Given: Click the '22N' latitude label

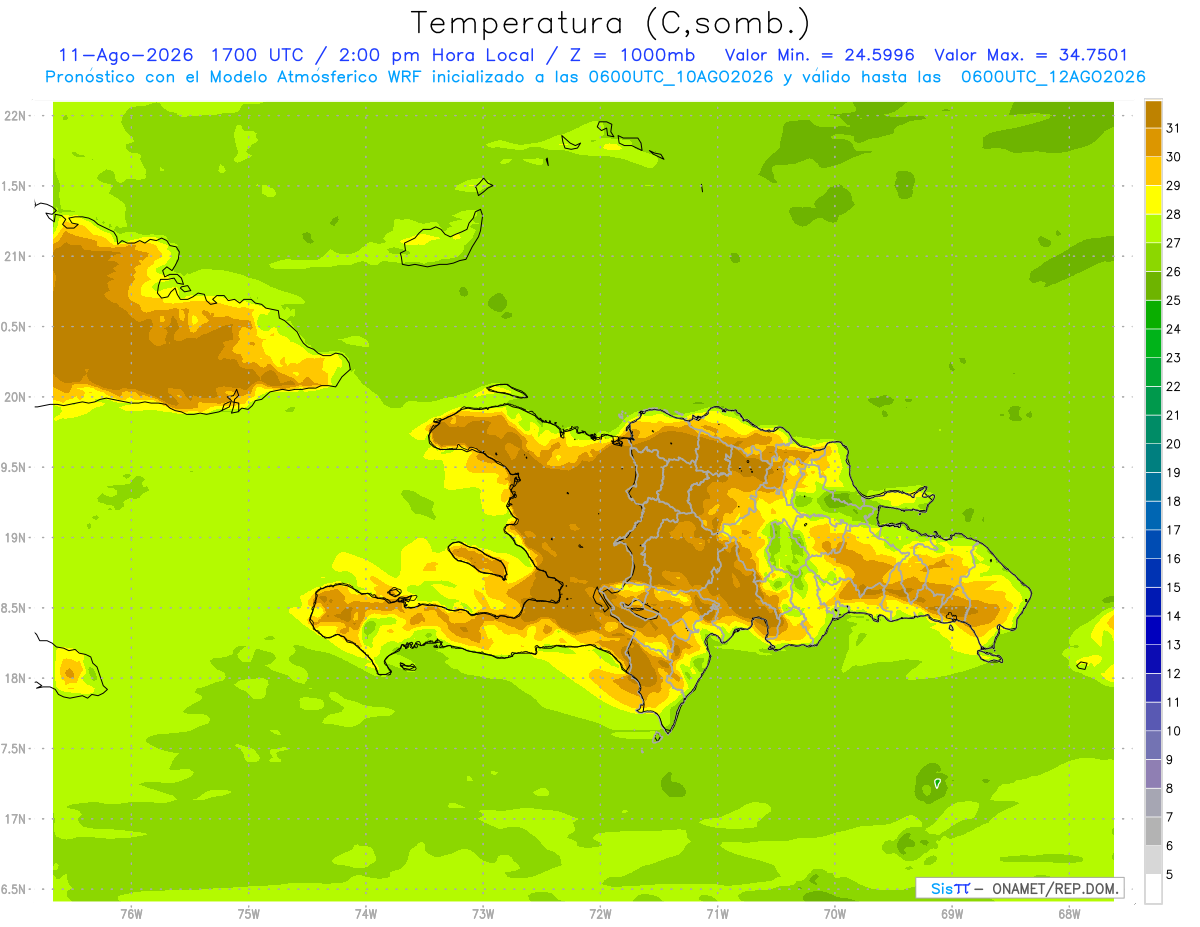Looking at the screenshot, I should [14, 116].
